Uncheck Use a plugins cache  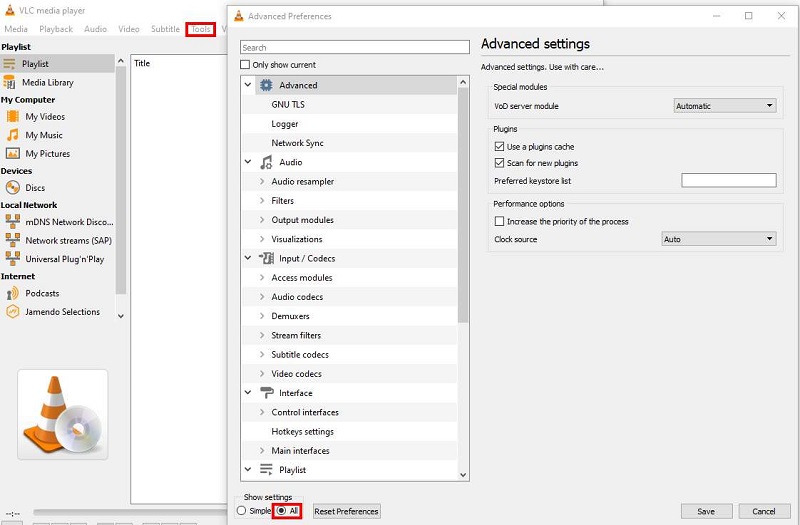[499, 146]
